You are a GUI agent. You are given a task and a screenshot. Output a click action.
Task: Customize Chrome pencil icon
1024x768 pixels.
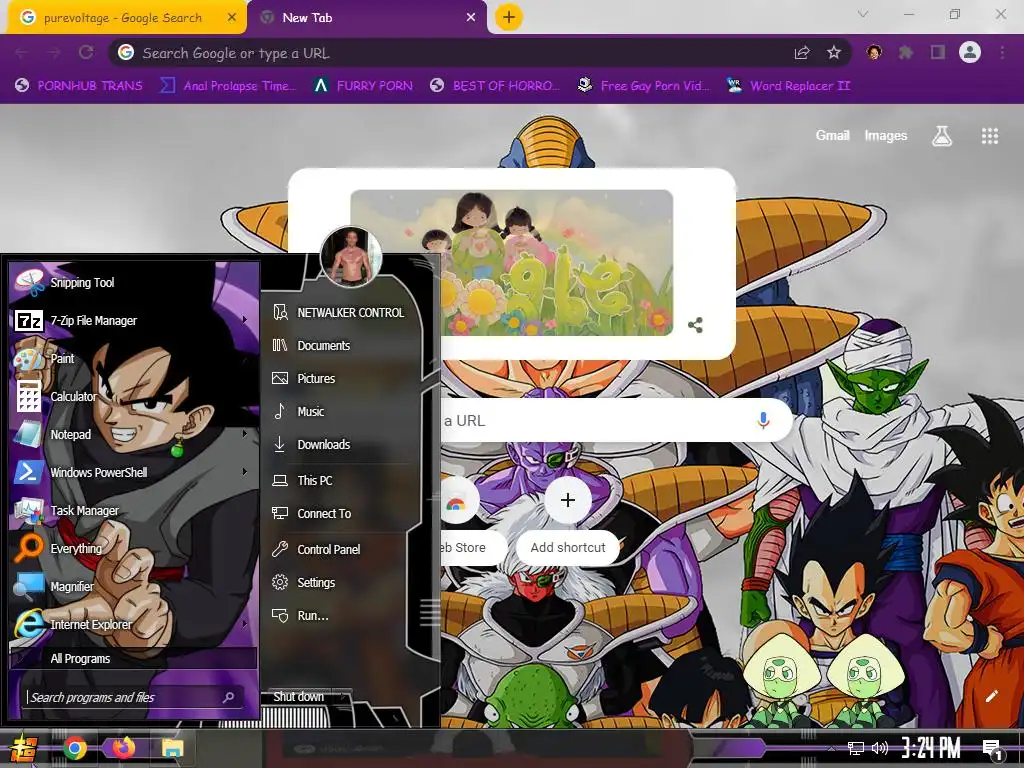(991, 696)
